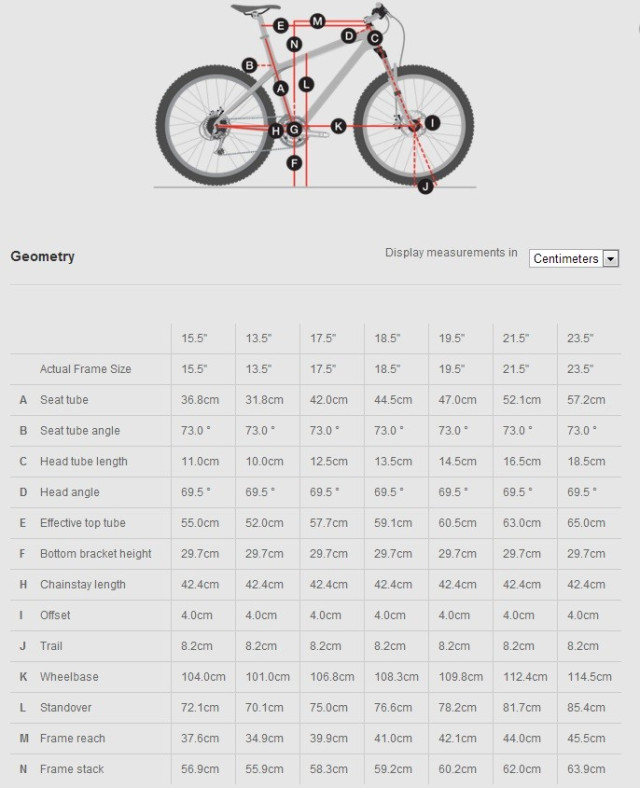
Task: Click the N frame stack marker
Action: (x=294, y=44)
